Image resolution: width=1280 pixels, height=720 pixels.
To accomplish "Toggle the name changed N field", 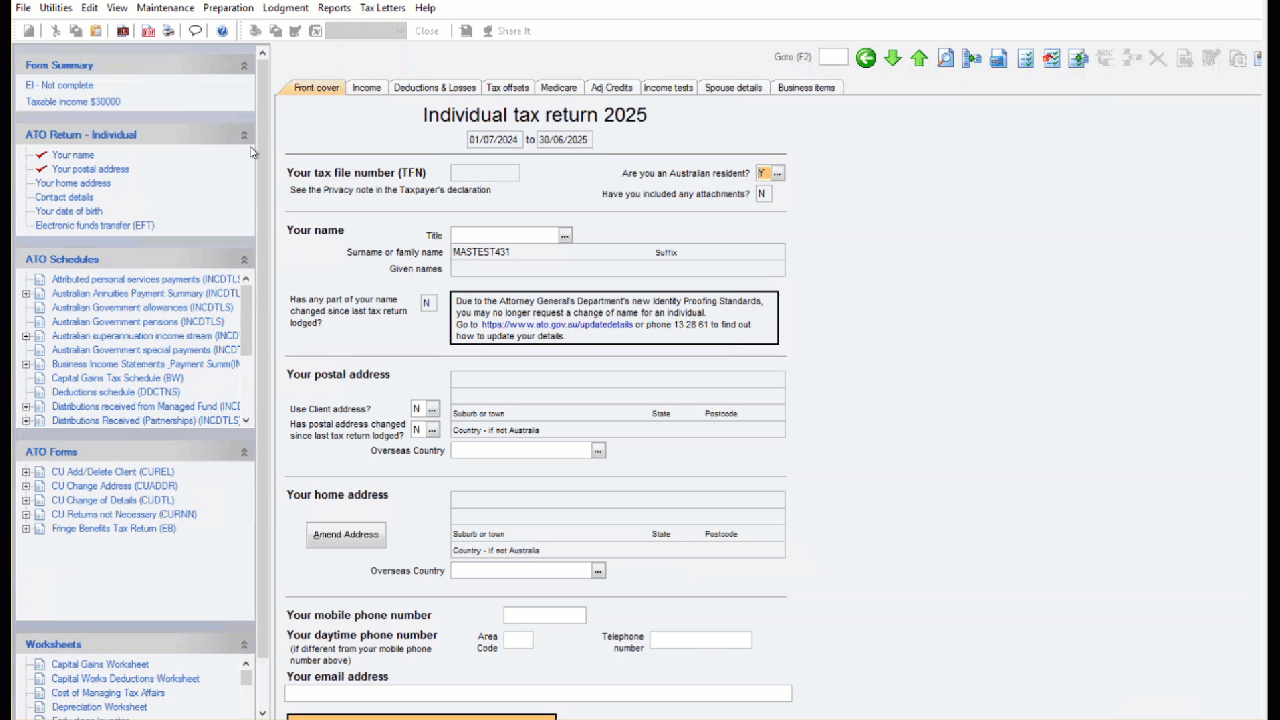I will [428, 303].
